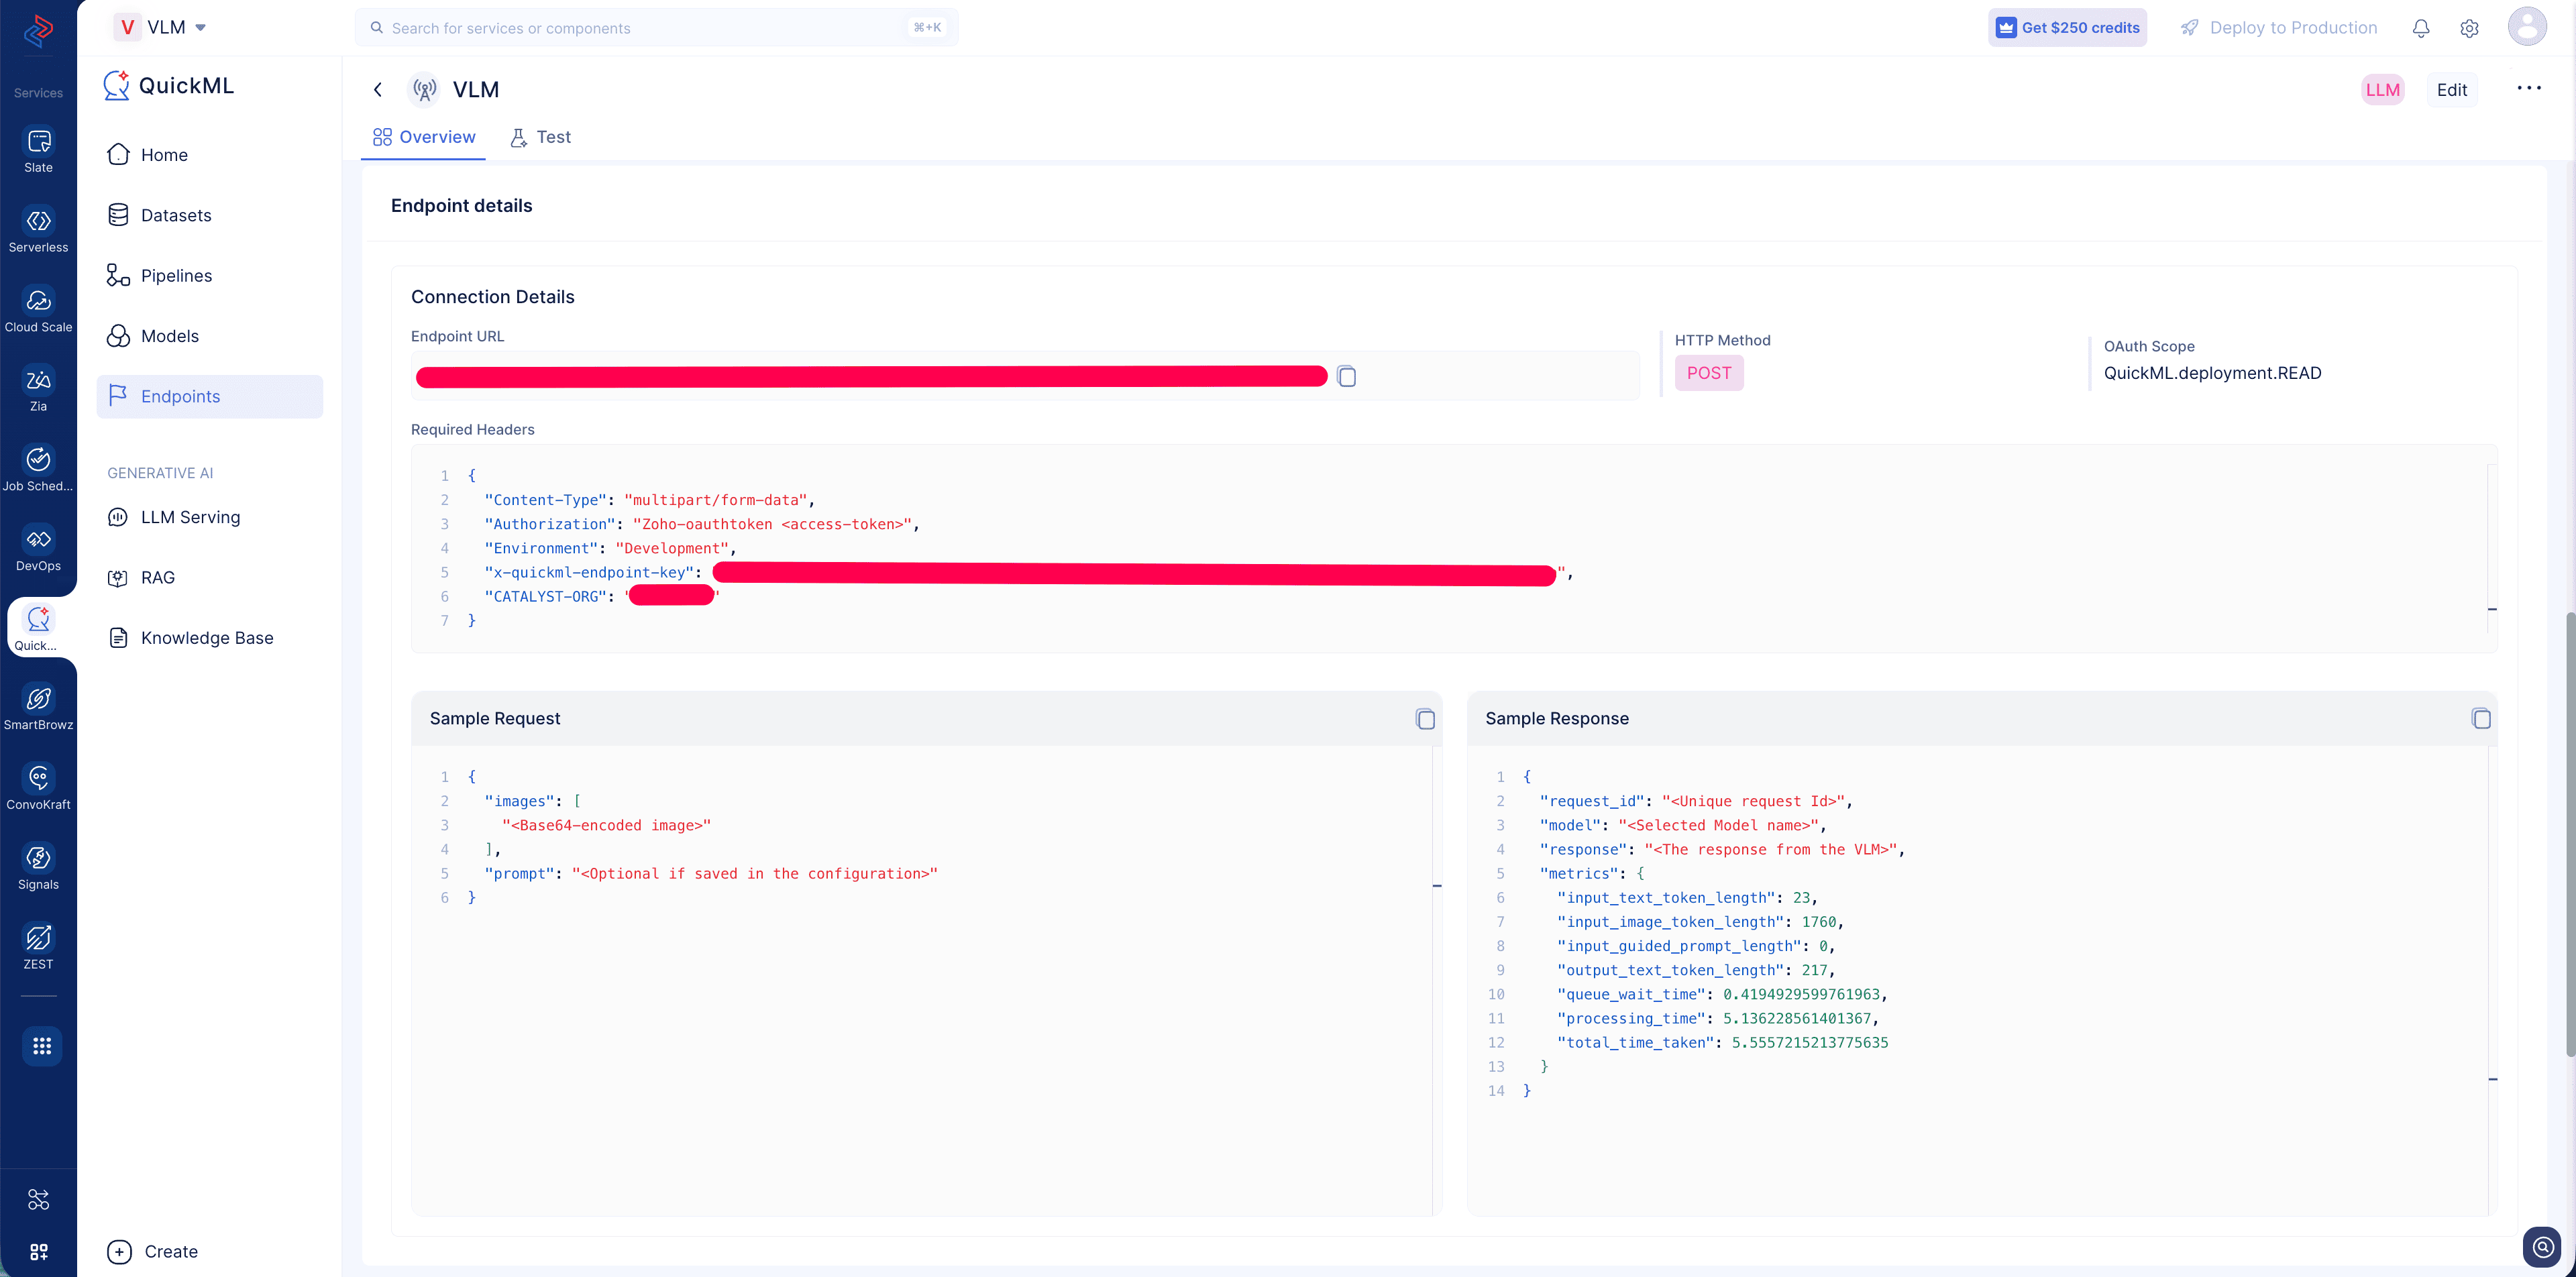Click the "request_id" line in Sample Response
The width and height of the screenshot is (2576, 1277).
(x=1696, y=801)
